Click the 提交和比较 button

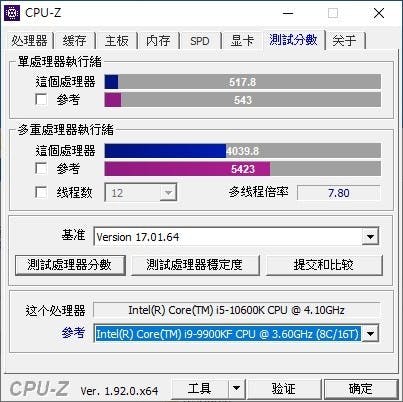pyautogui.click(x=324, y=265)
